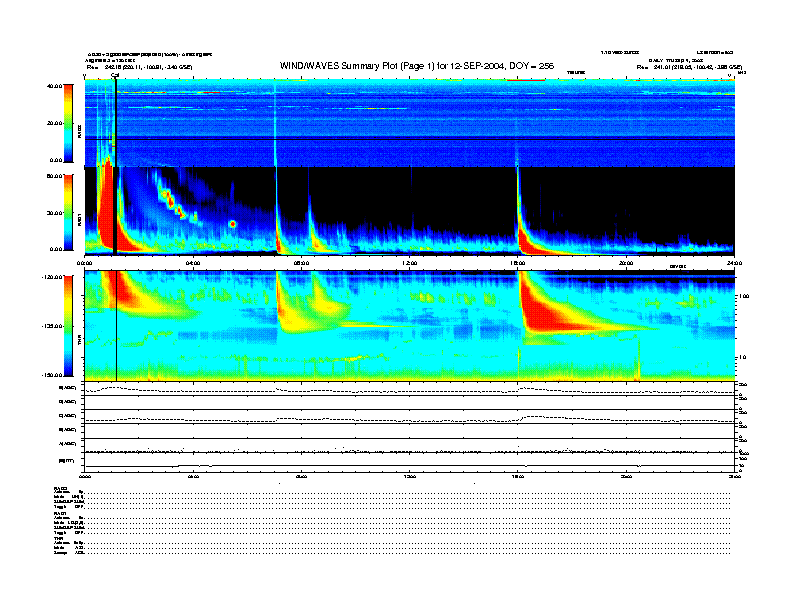Click the 04:00 tick label under RAD1 panel
Viewport: 792px width, 612px height.
pos(193,262)
